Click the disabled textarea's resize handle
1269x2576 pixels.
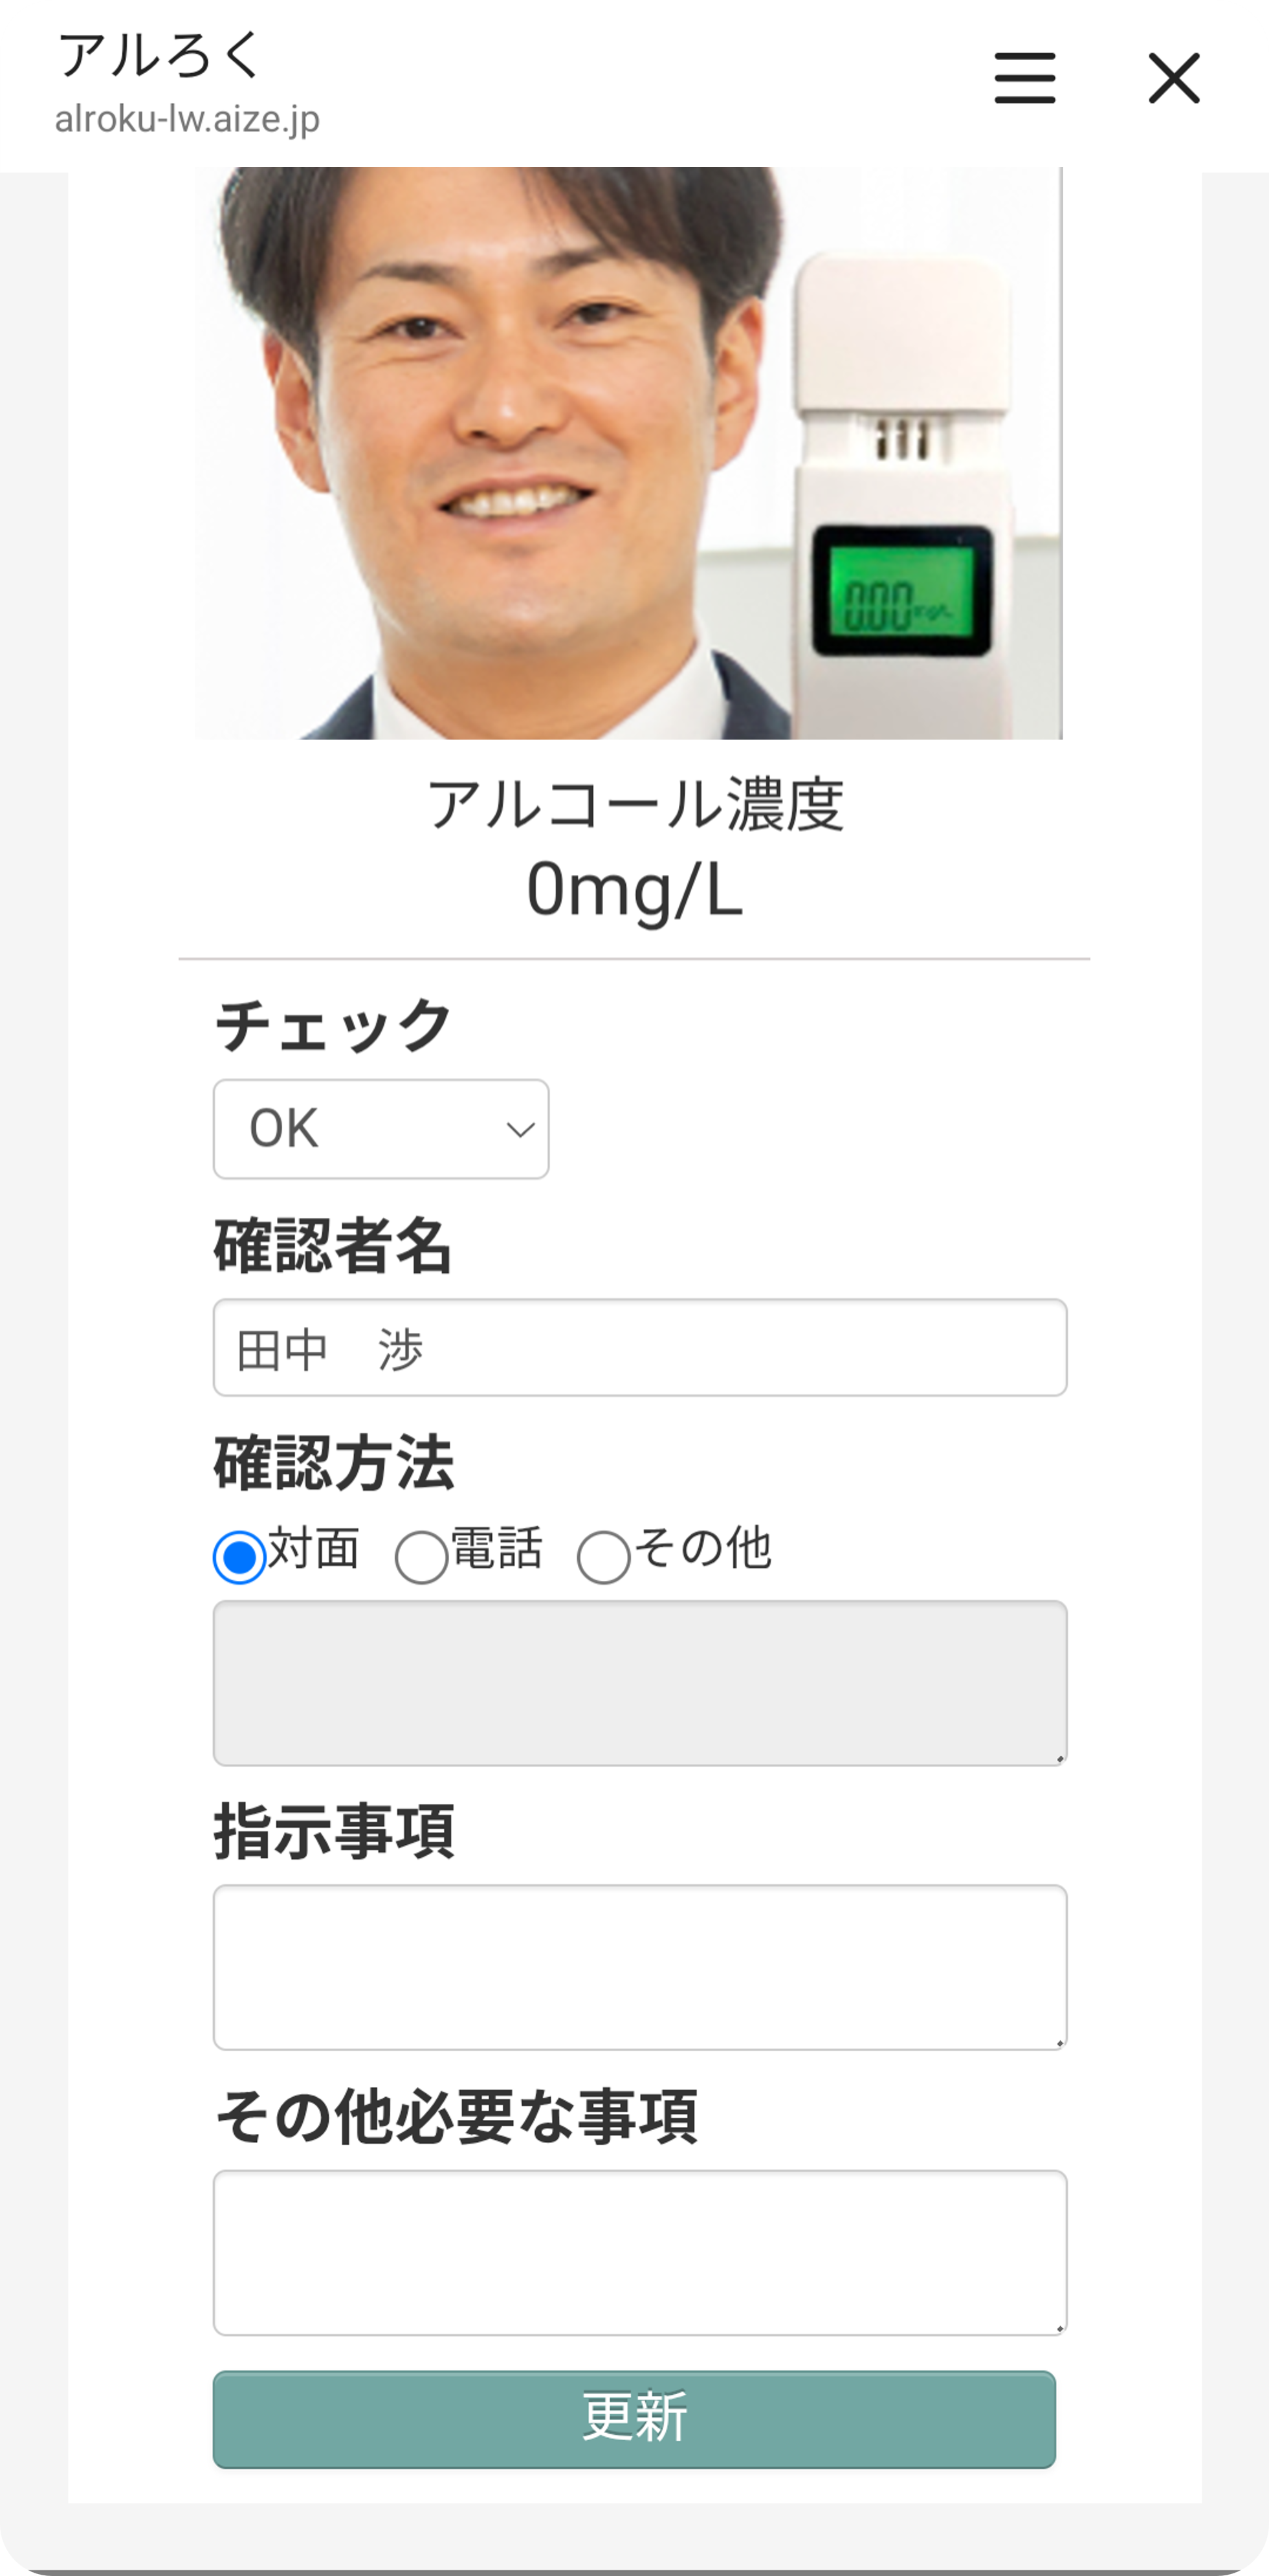(1059, 1758)
